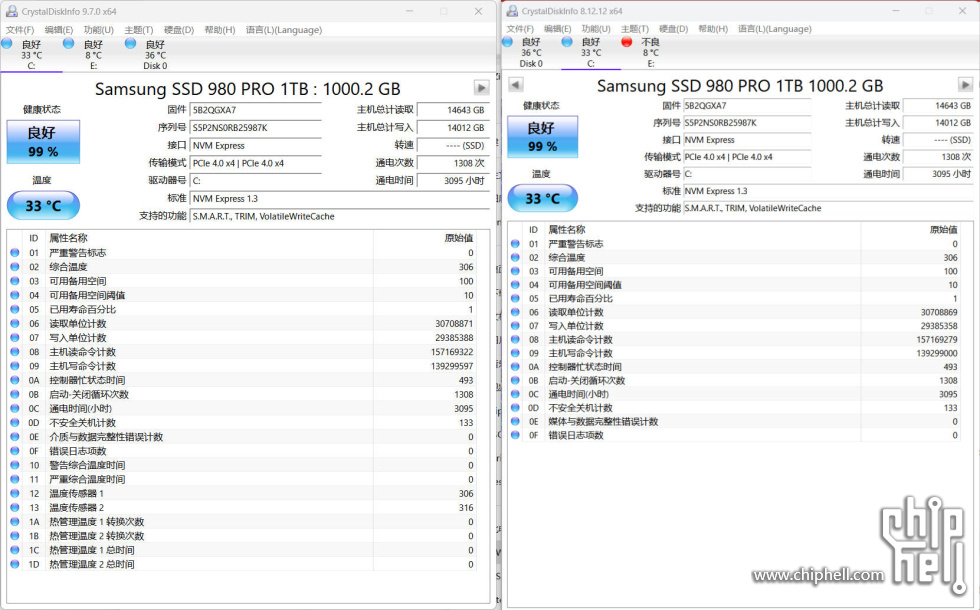
Task: Click 通电时间 3095 小时 field in right window
Action: [939, 174]
